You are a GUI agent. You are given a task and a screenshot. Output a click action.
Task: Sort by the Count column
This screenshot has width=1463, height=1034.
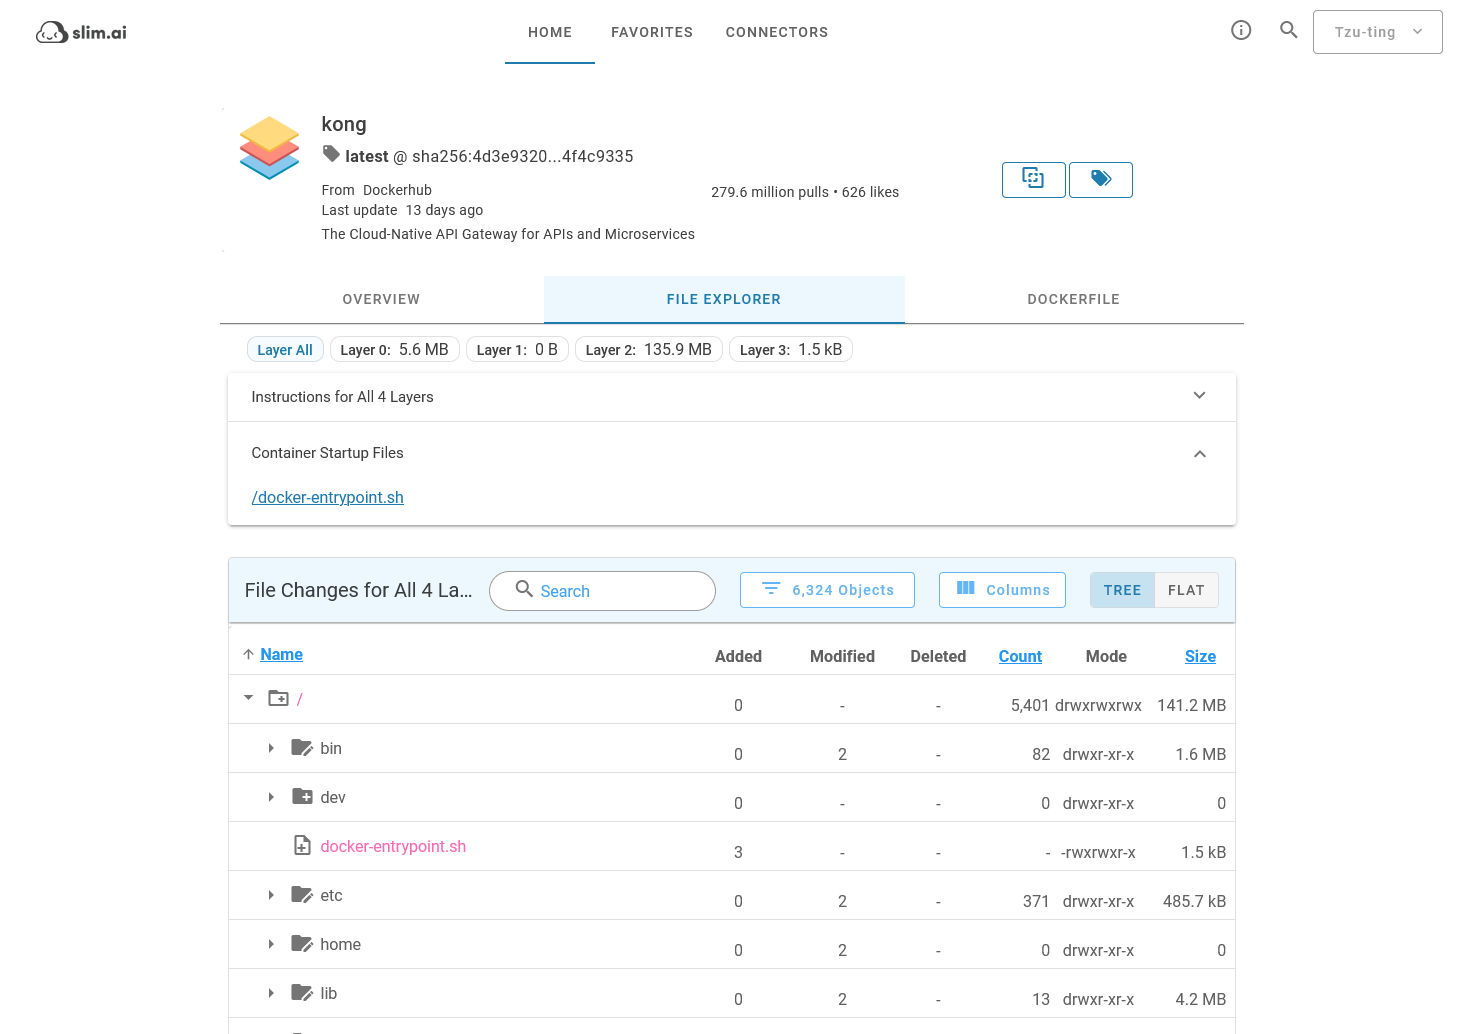1020,656
